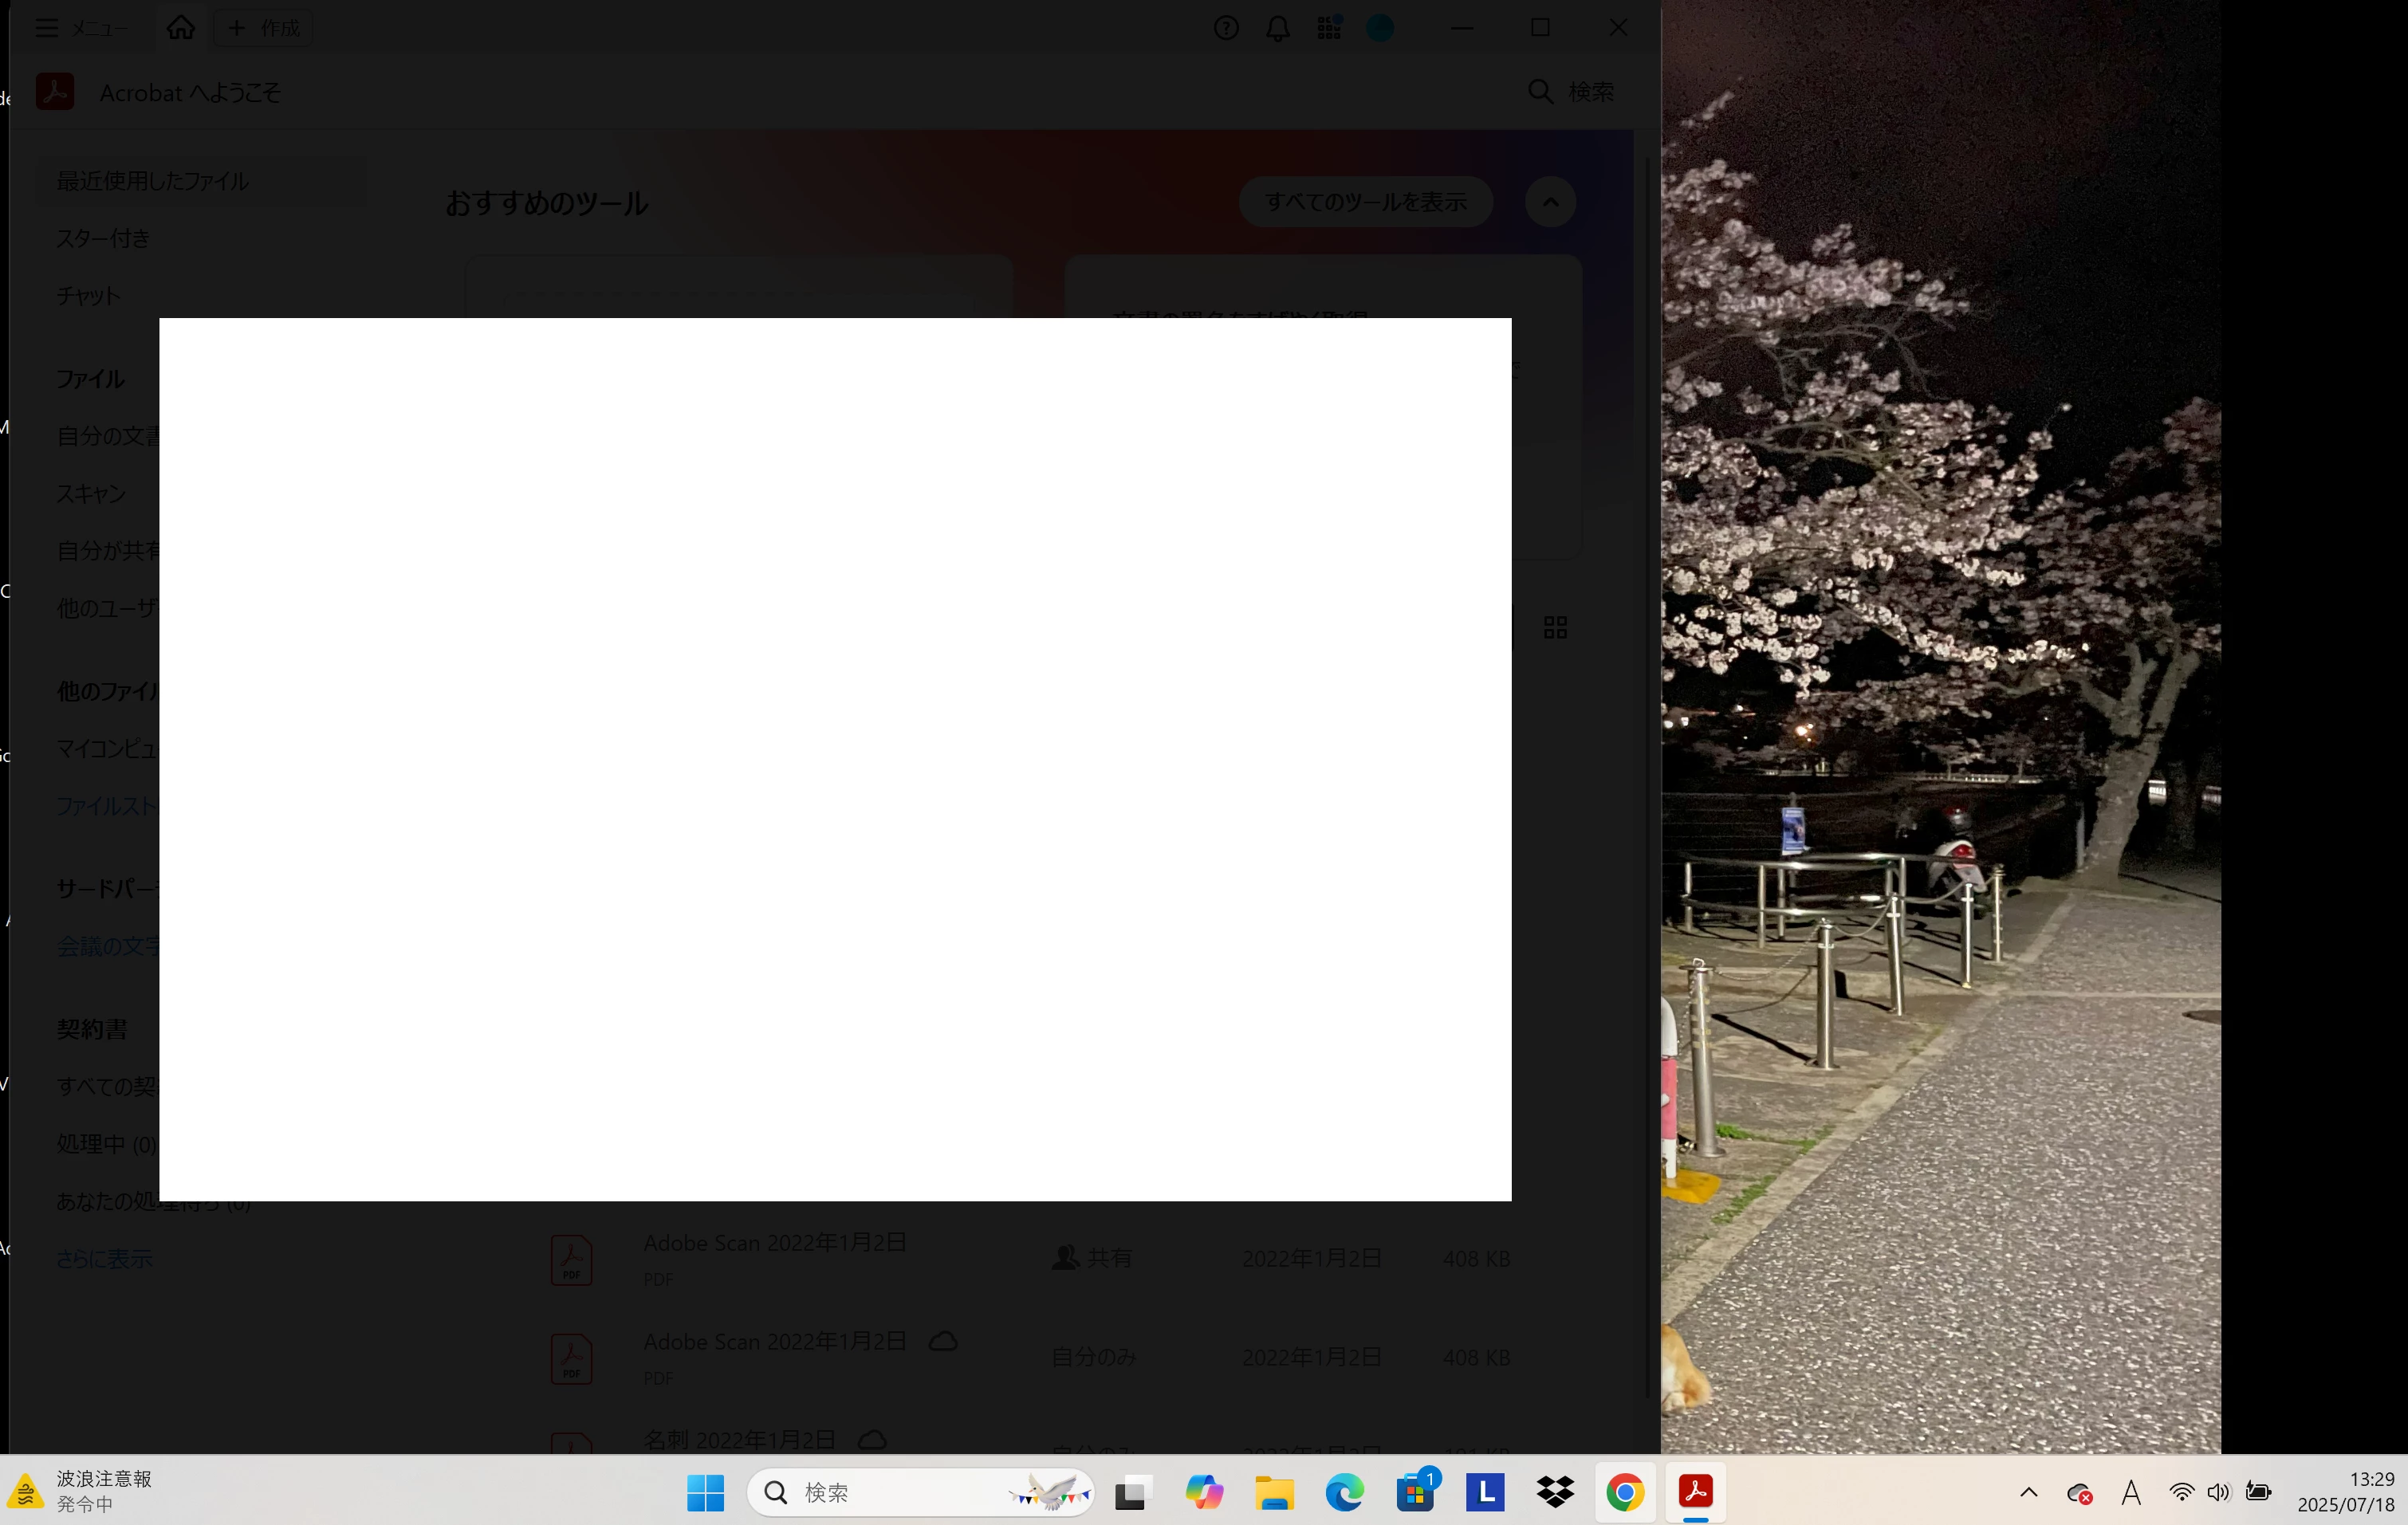The width and height of the screenshot is (2408, 1525).
Task: Open the help question mark icon
Action: point(1226,28)
